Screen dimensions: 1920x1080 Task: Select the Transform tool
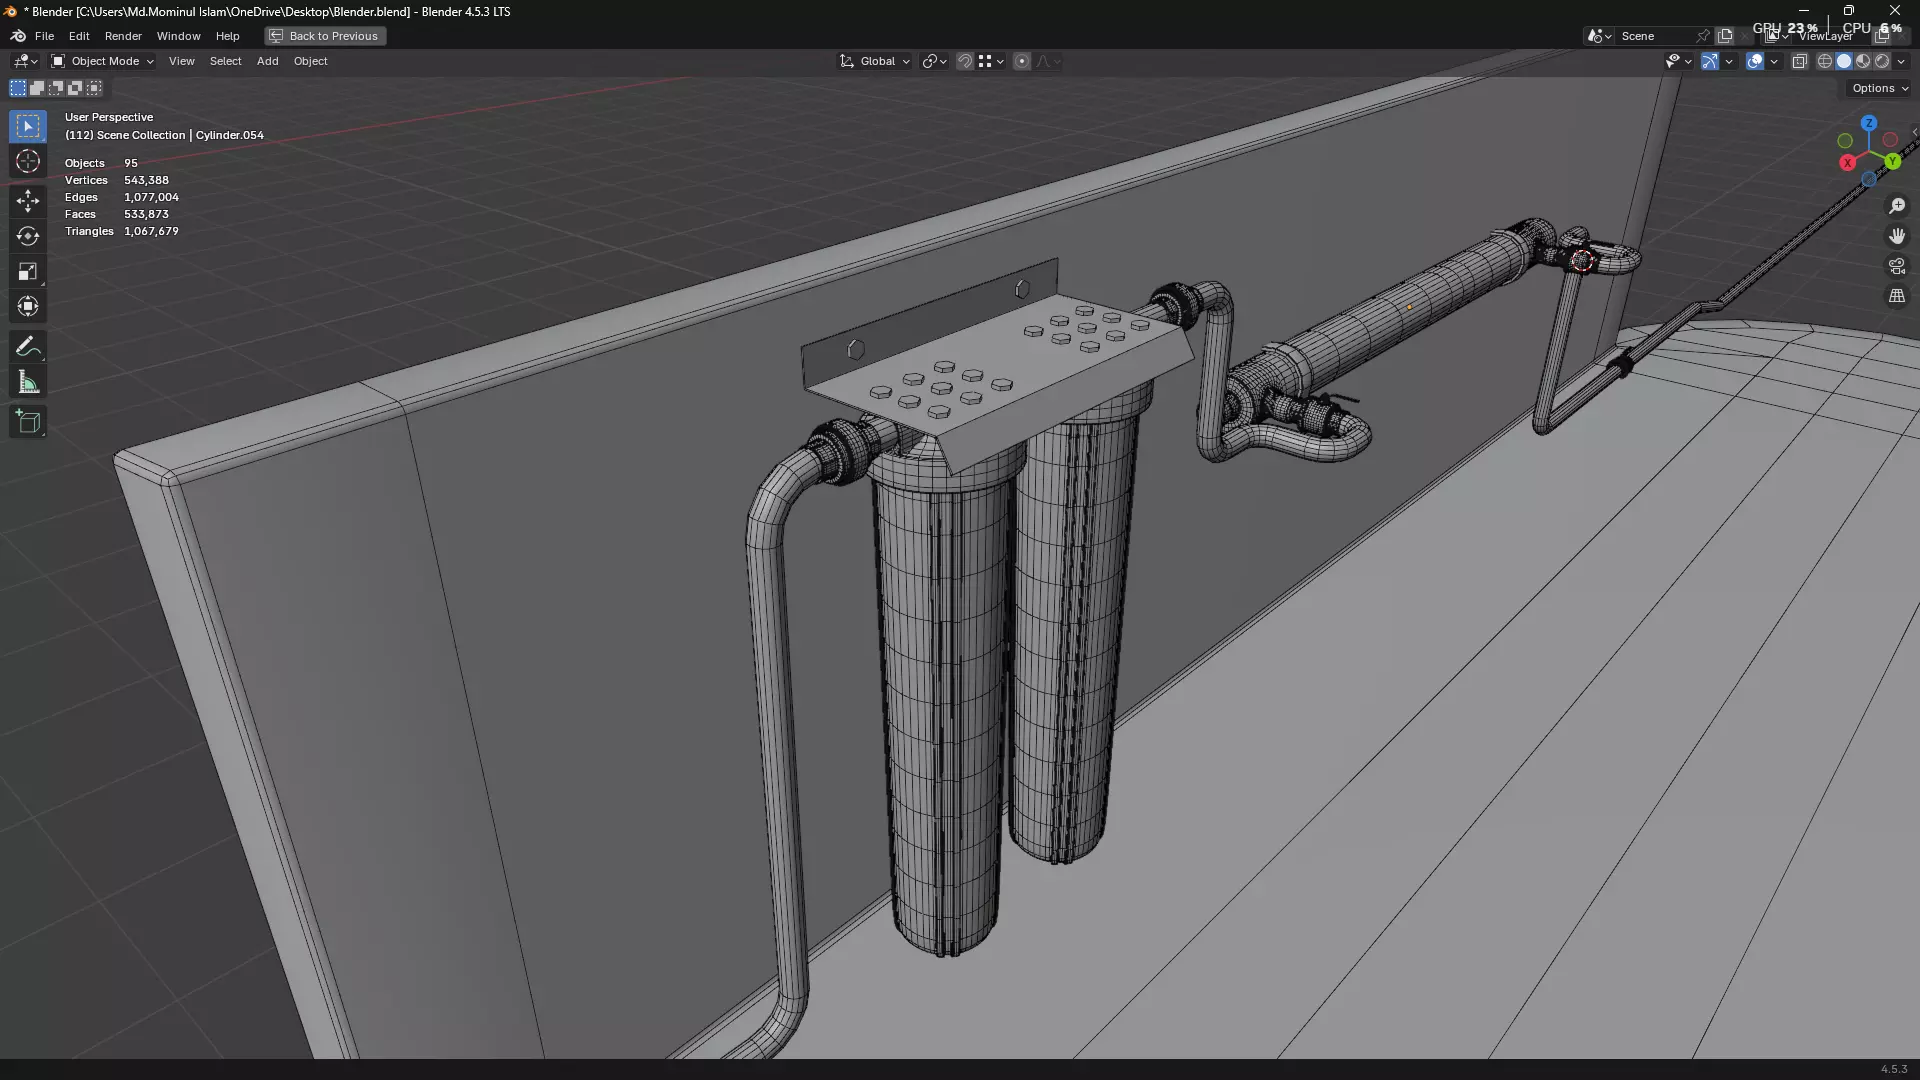pos(28,306)
